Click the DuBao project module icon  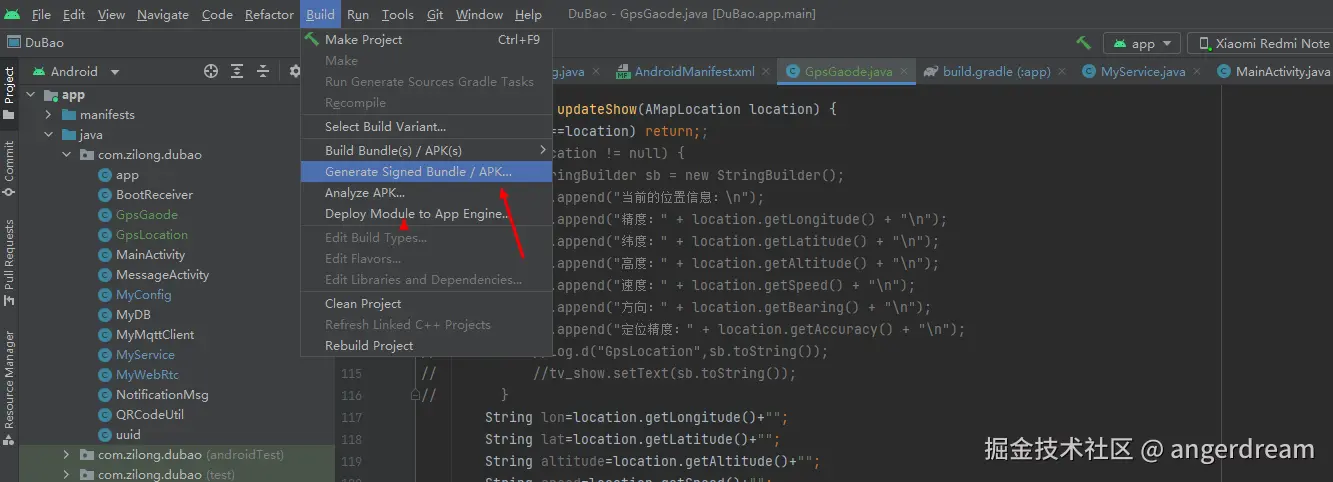point(14,43)
